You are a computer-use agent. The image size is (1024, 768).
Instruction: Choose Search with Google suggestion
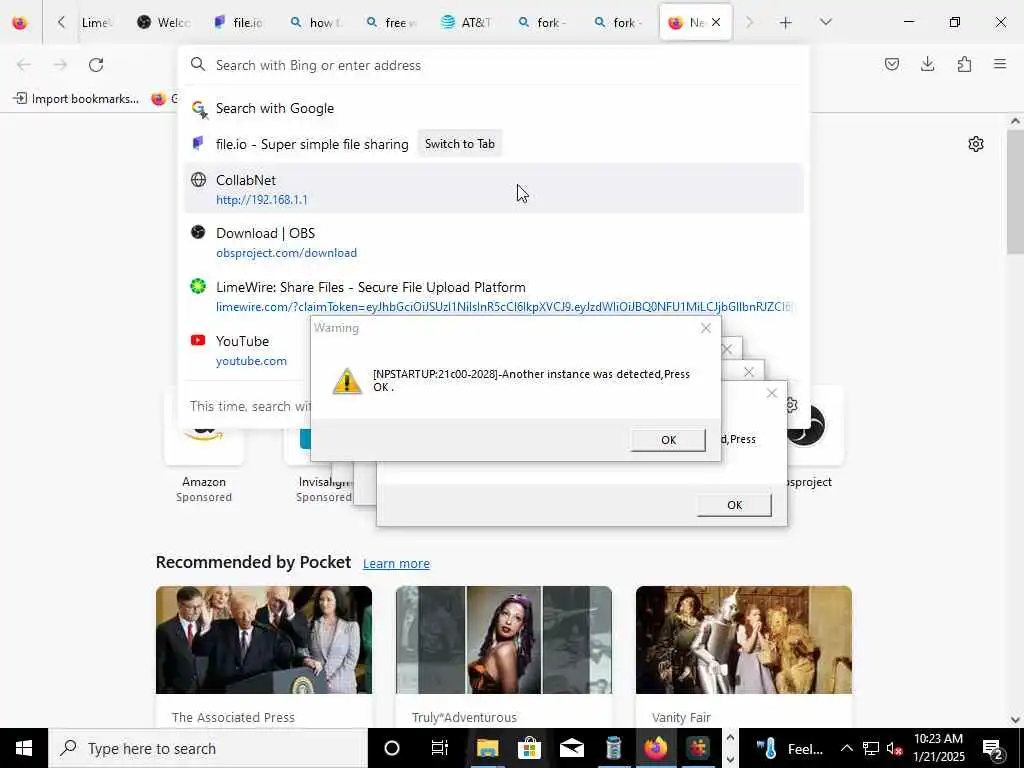[494, 108]
